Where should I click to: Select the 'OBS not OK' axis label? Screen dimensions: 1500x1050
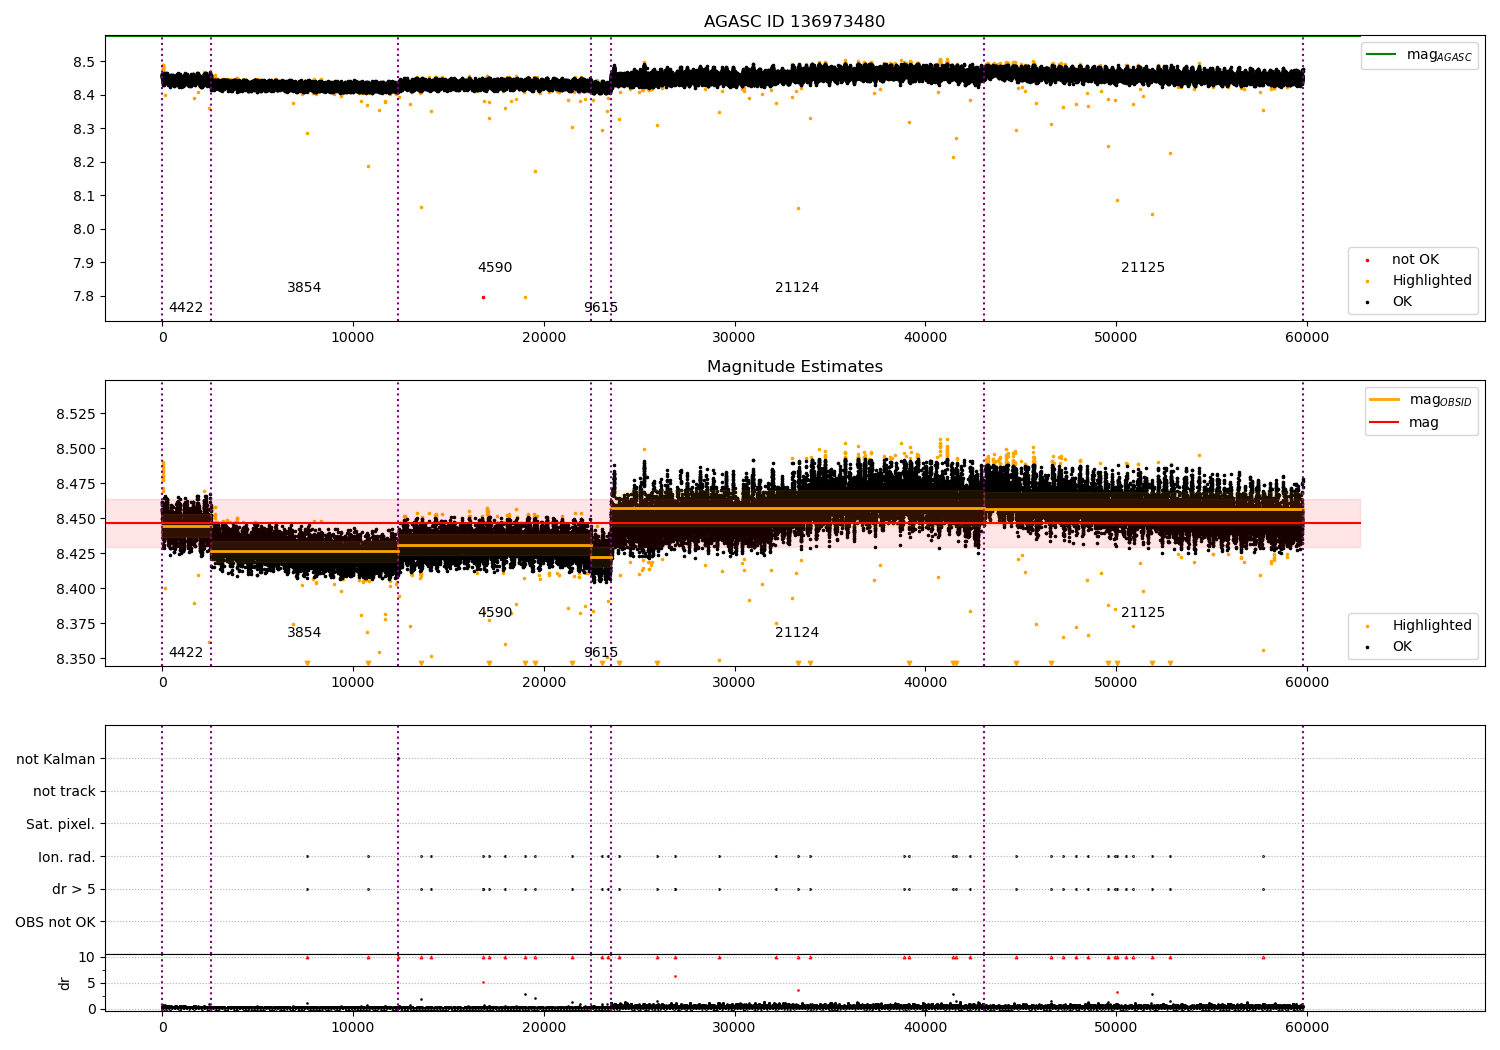point(56,922)
